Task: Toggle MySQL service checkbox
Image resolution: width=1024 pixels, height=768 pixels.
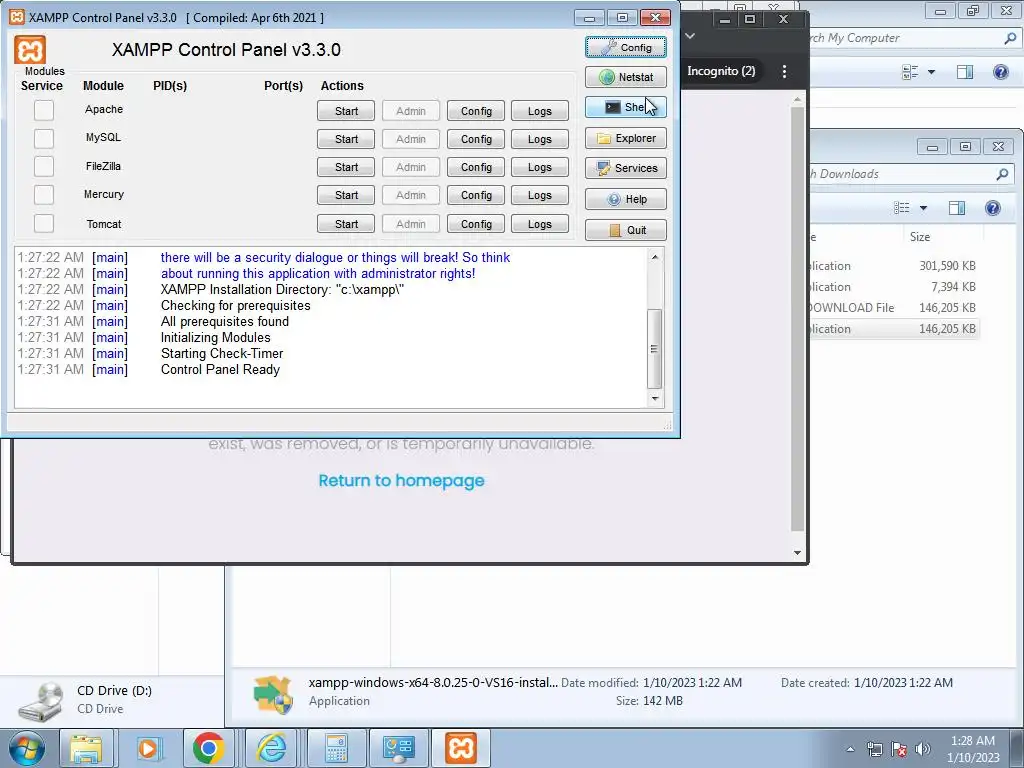Action: [x=44, y=138]
